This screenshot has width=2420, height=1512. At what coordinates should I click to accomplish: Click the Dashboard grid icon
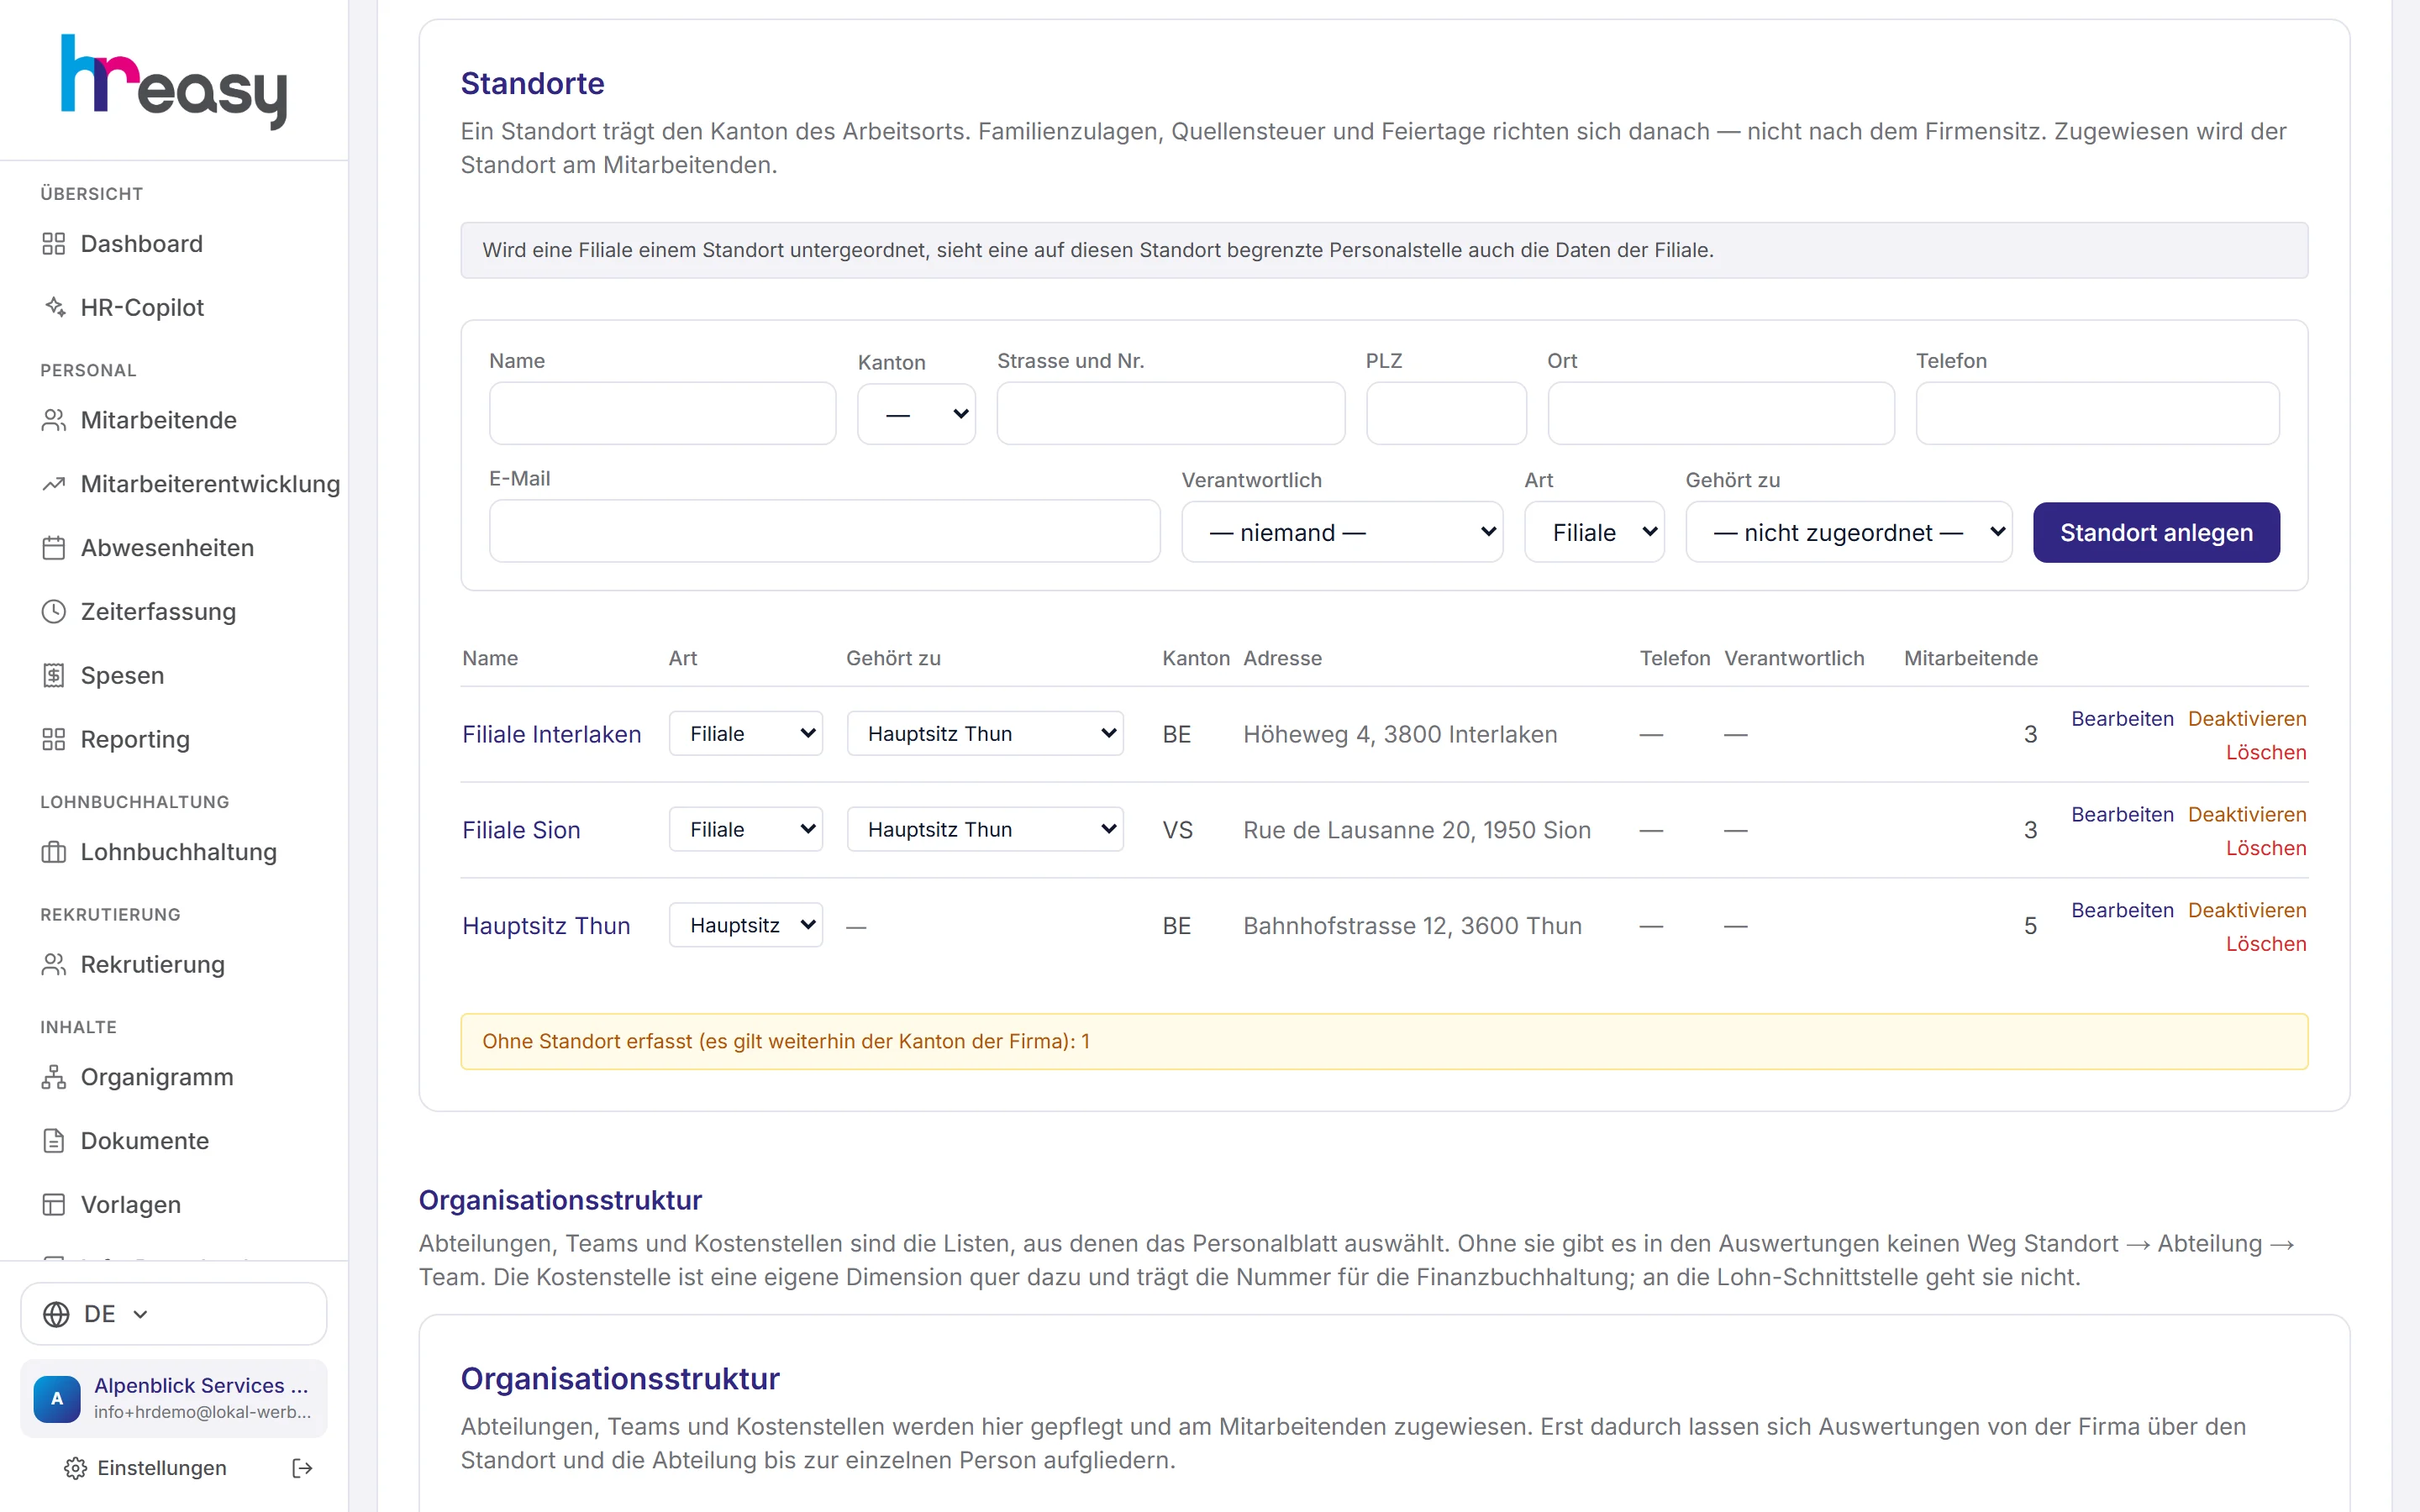(54, 244)
